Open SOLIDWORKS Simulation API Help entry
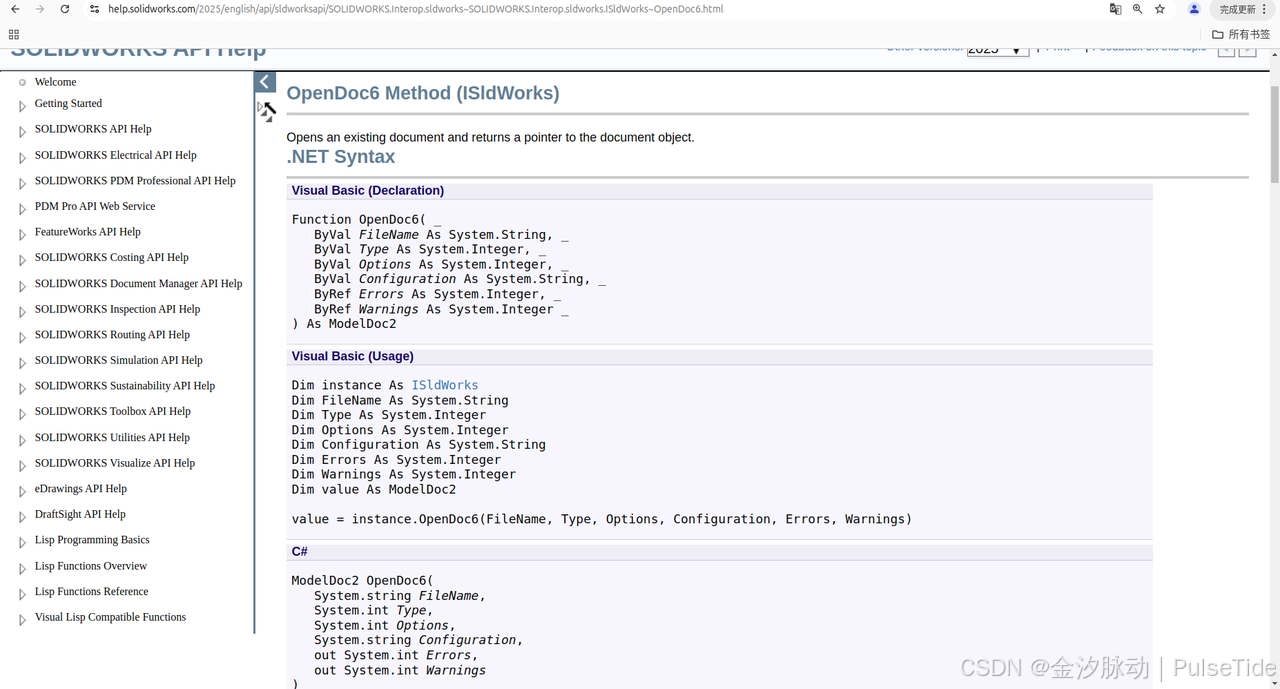1280x689 pixels. 118,360
